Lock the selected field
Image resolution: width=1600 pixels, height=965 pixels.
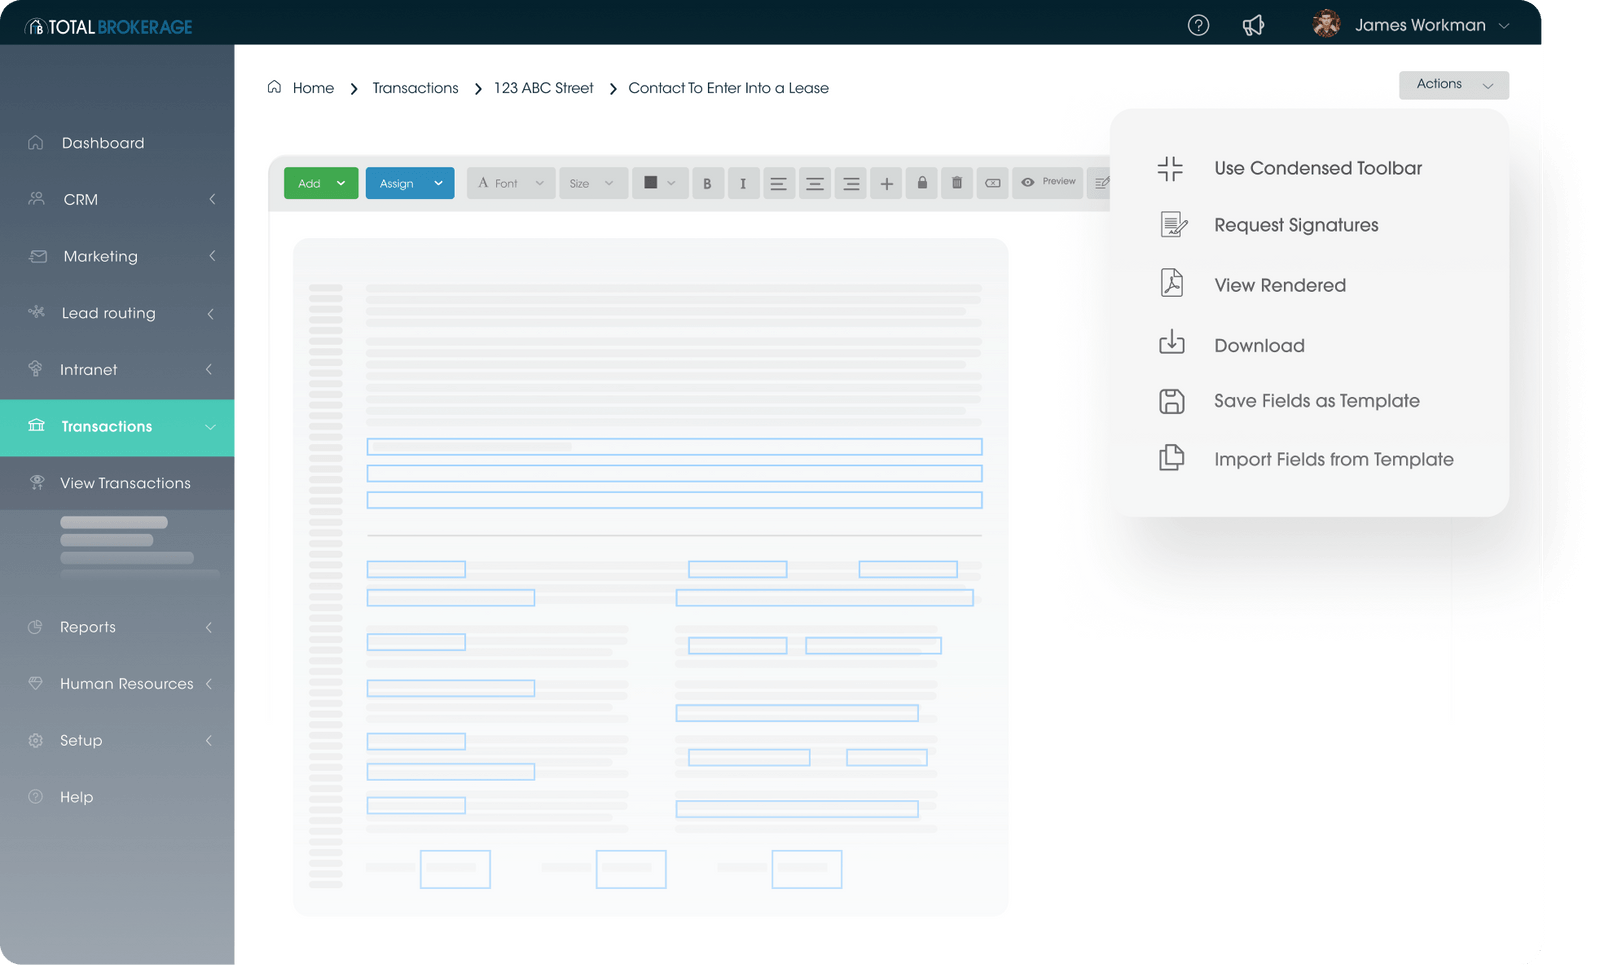921,183
